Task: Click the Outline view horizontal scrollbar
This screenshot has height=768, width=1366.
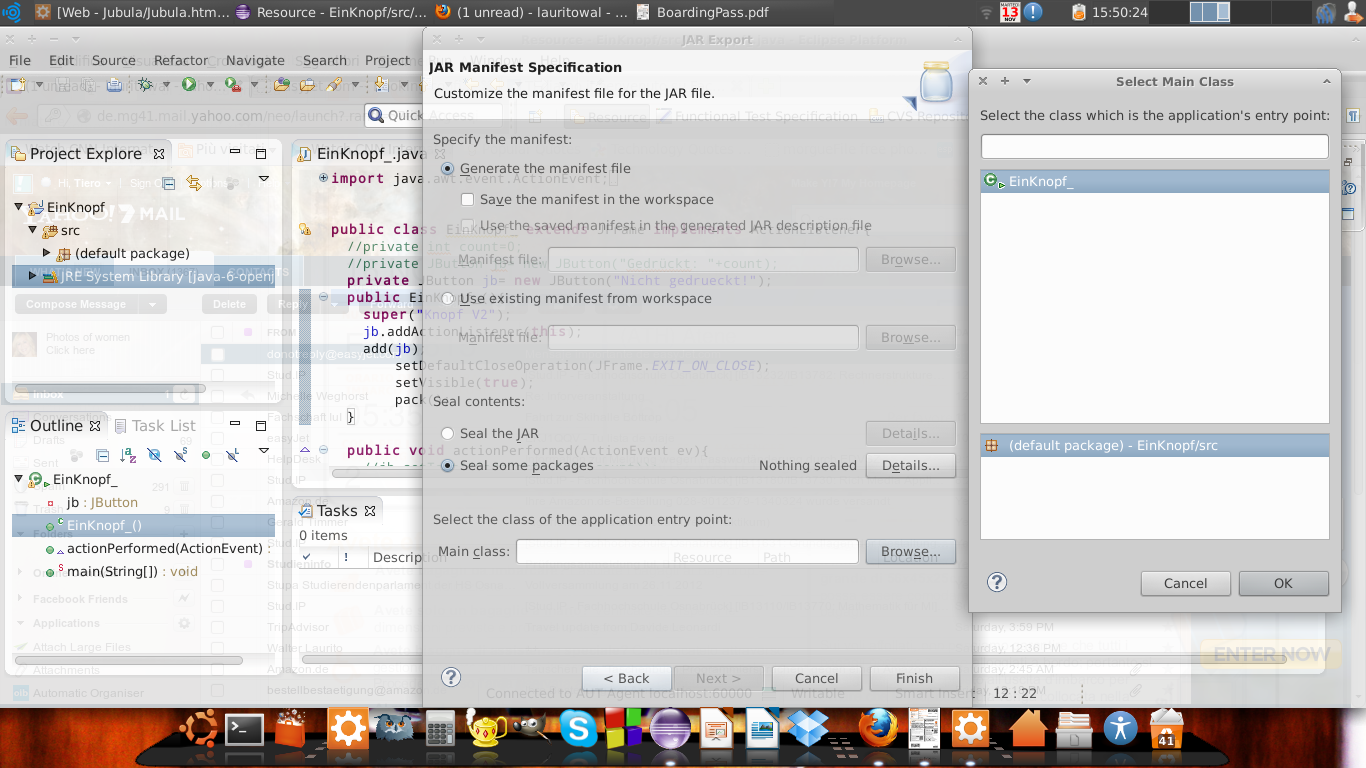Action: 127,660
